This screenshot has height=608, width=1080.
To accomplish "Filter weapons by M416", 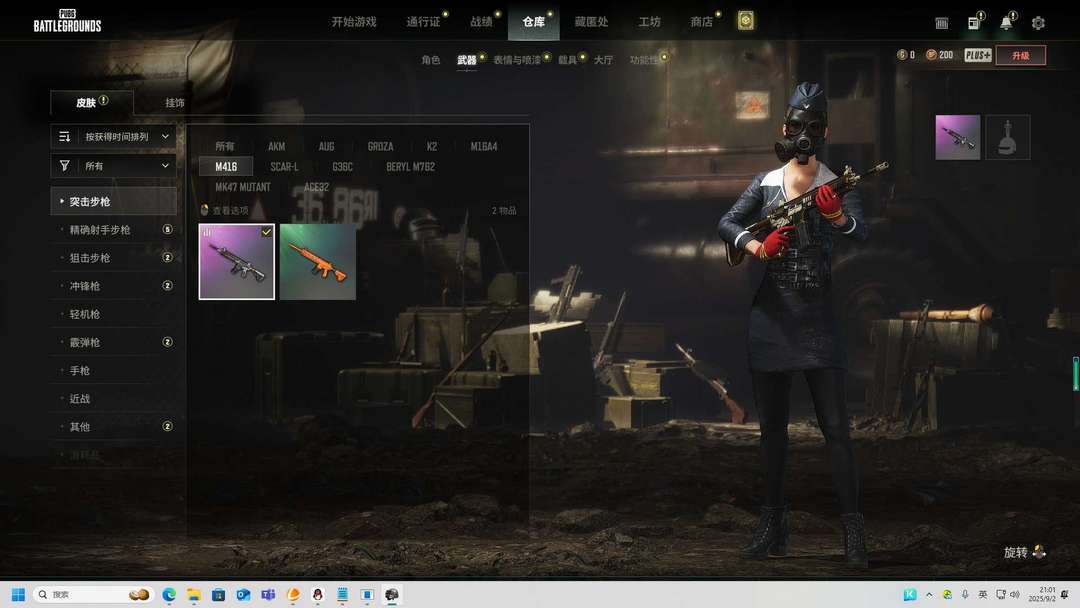I will coord(226,167).
